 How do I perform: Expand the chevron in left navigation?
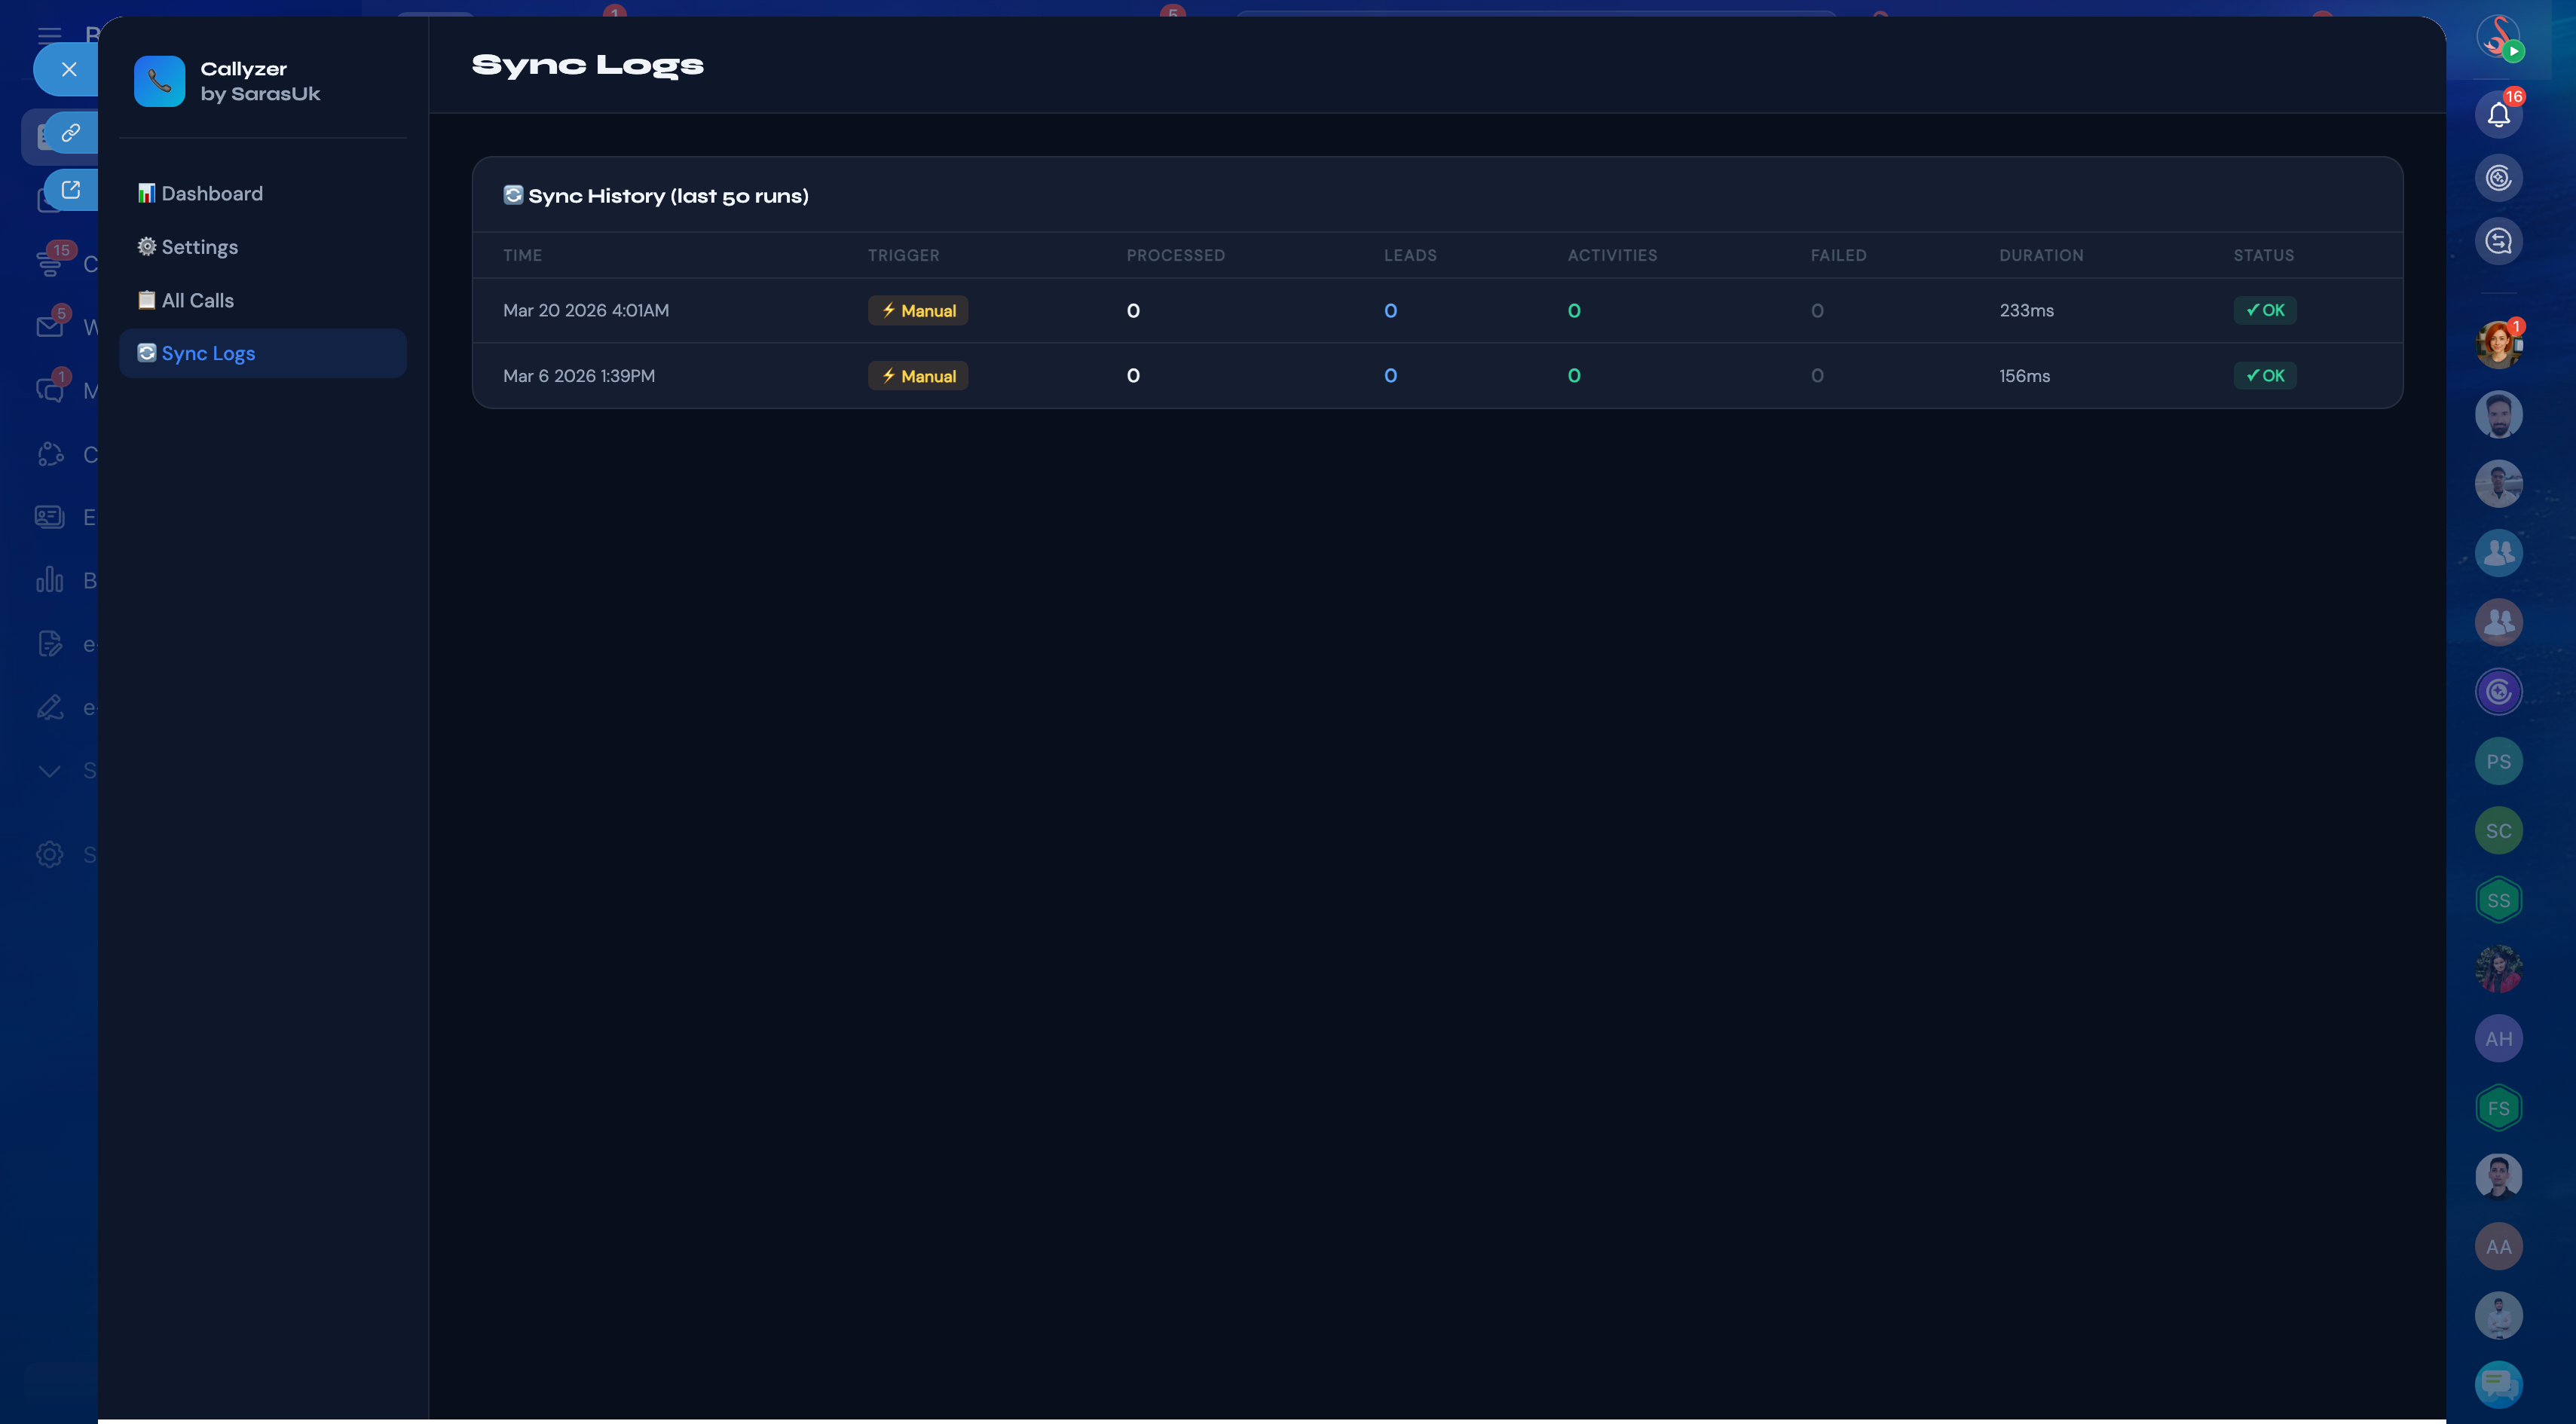click(x=49, y=770)
